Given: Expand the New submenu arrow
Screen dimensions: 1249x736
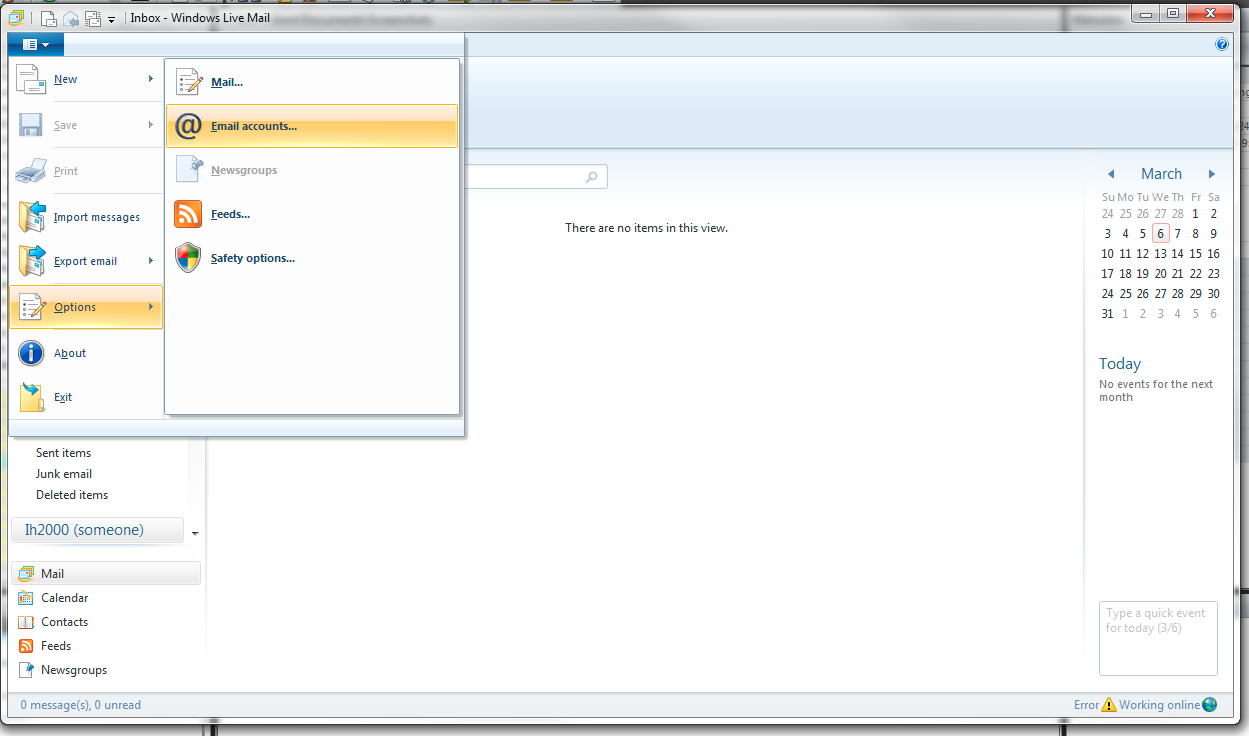Looking at the screenshot, I should [x=151, y=79].
